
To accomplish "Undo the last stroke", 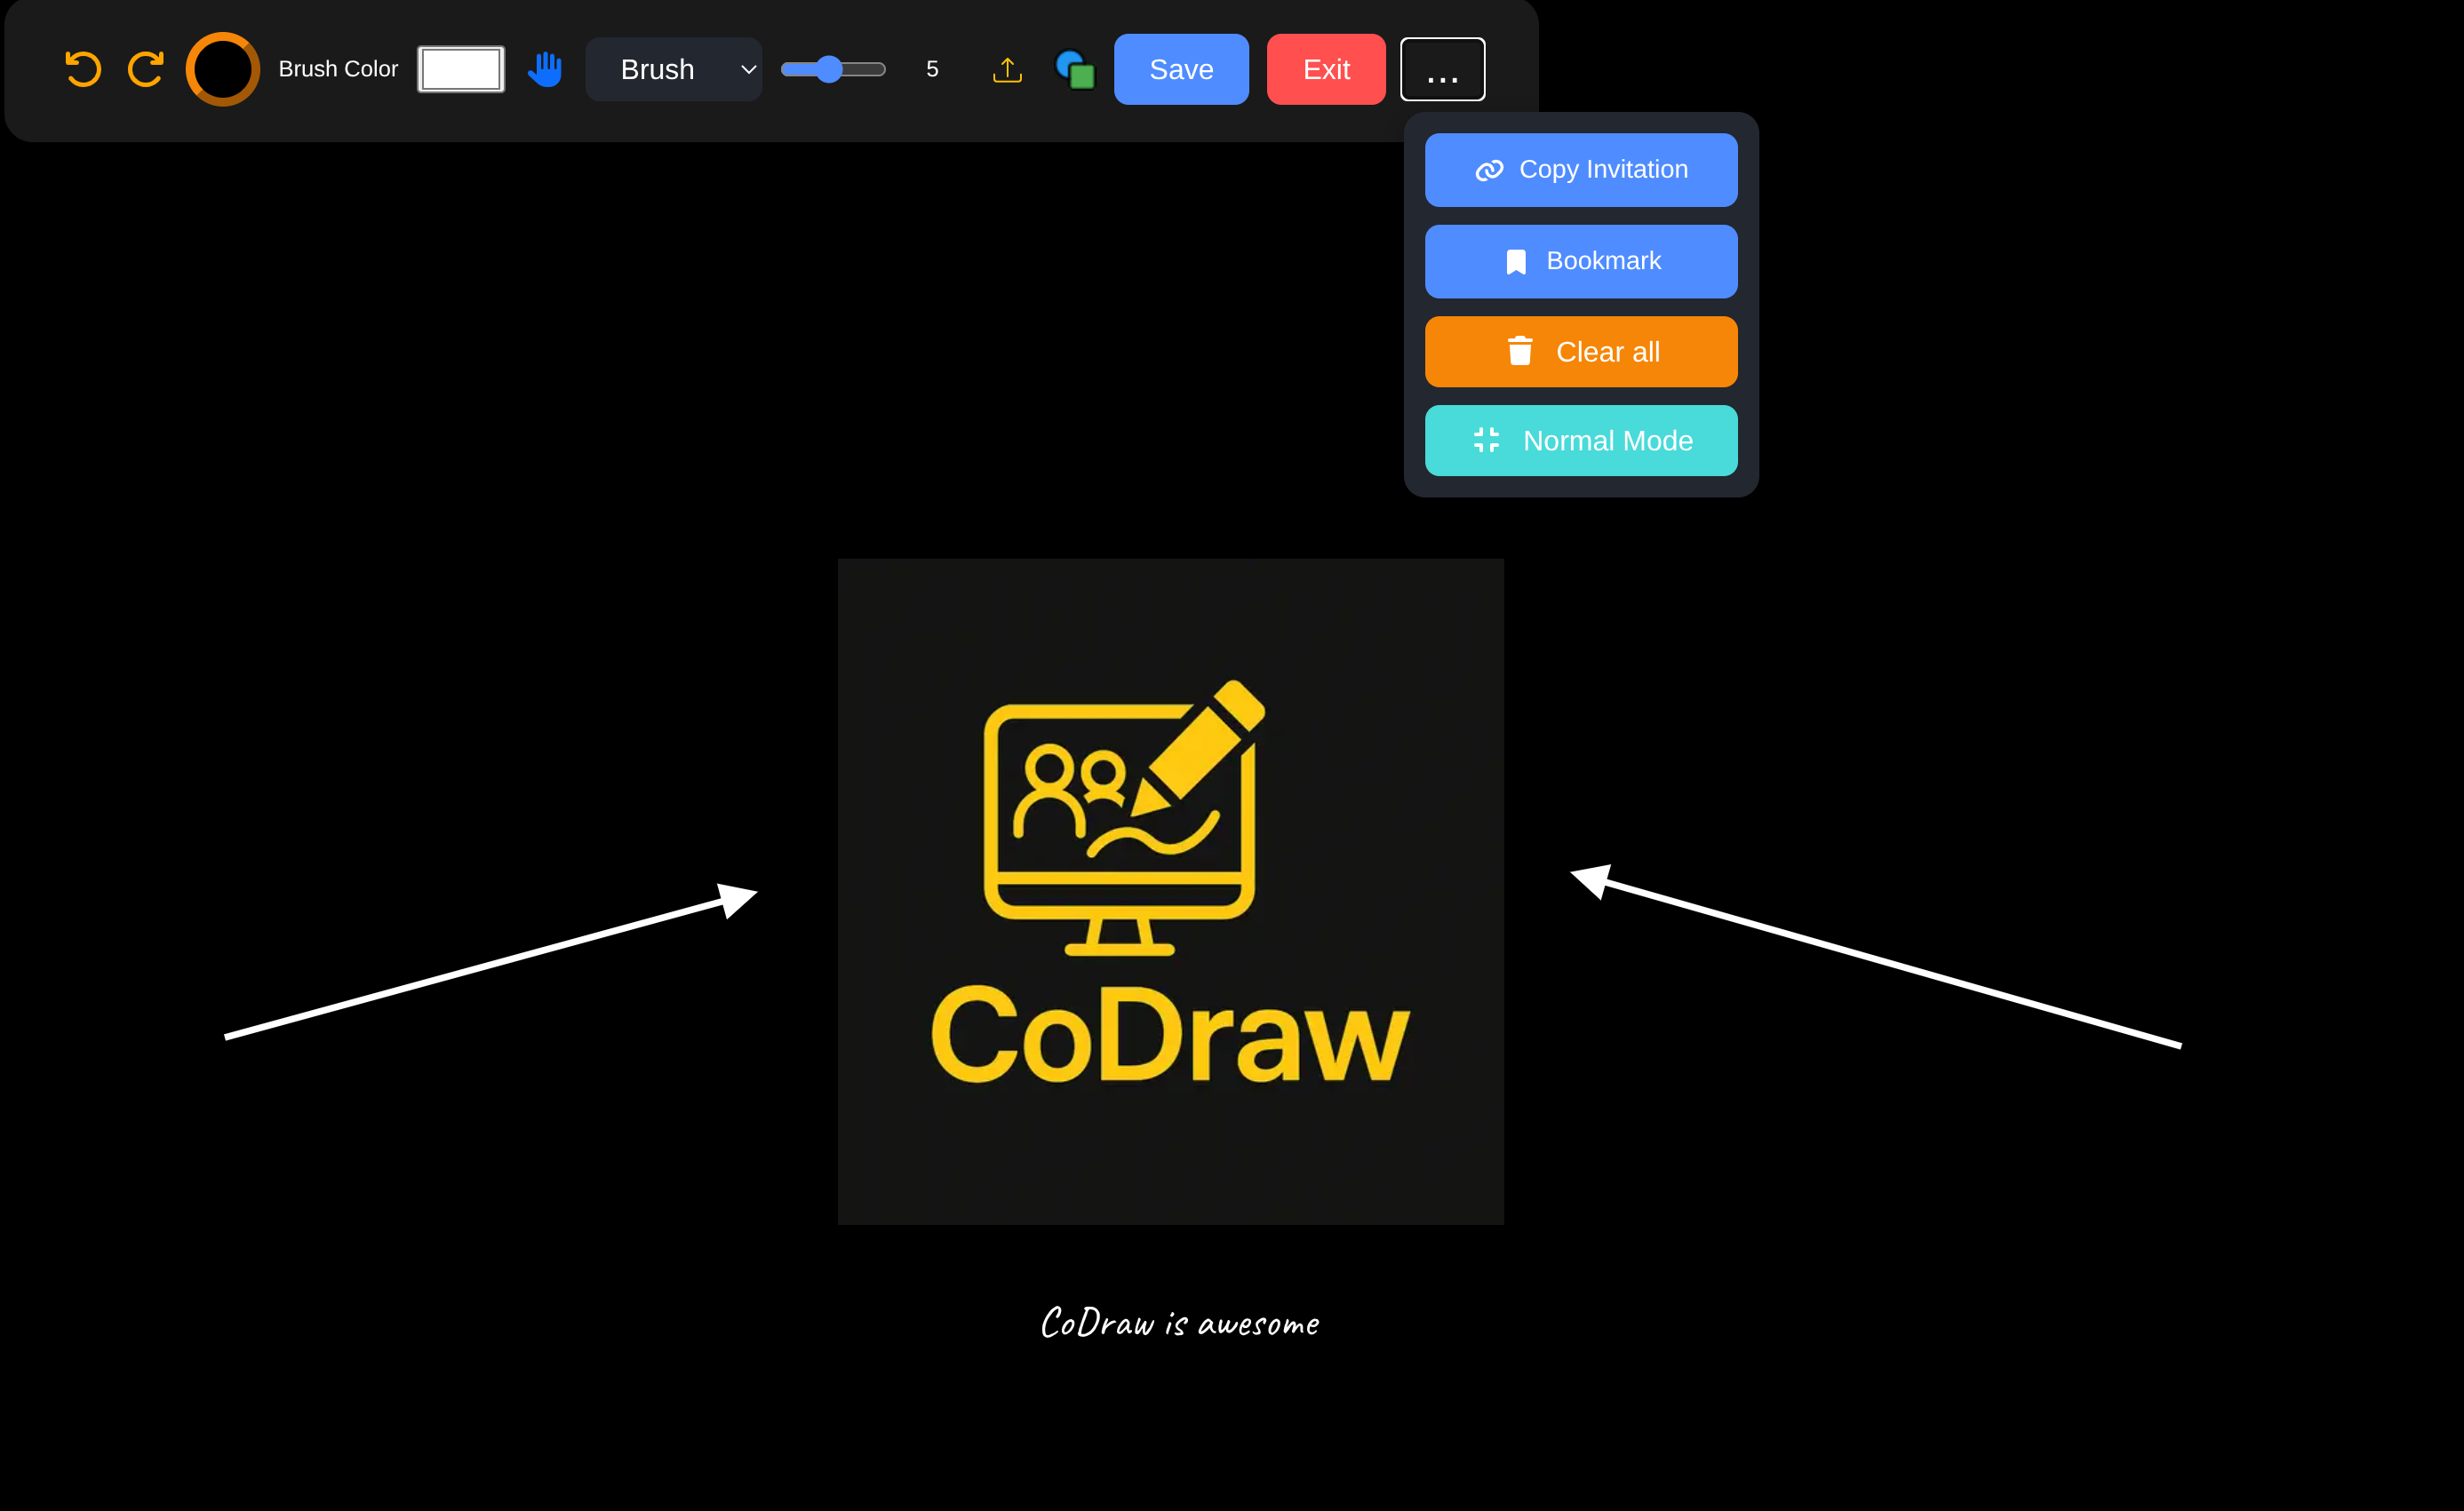I will click(83, 69).
